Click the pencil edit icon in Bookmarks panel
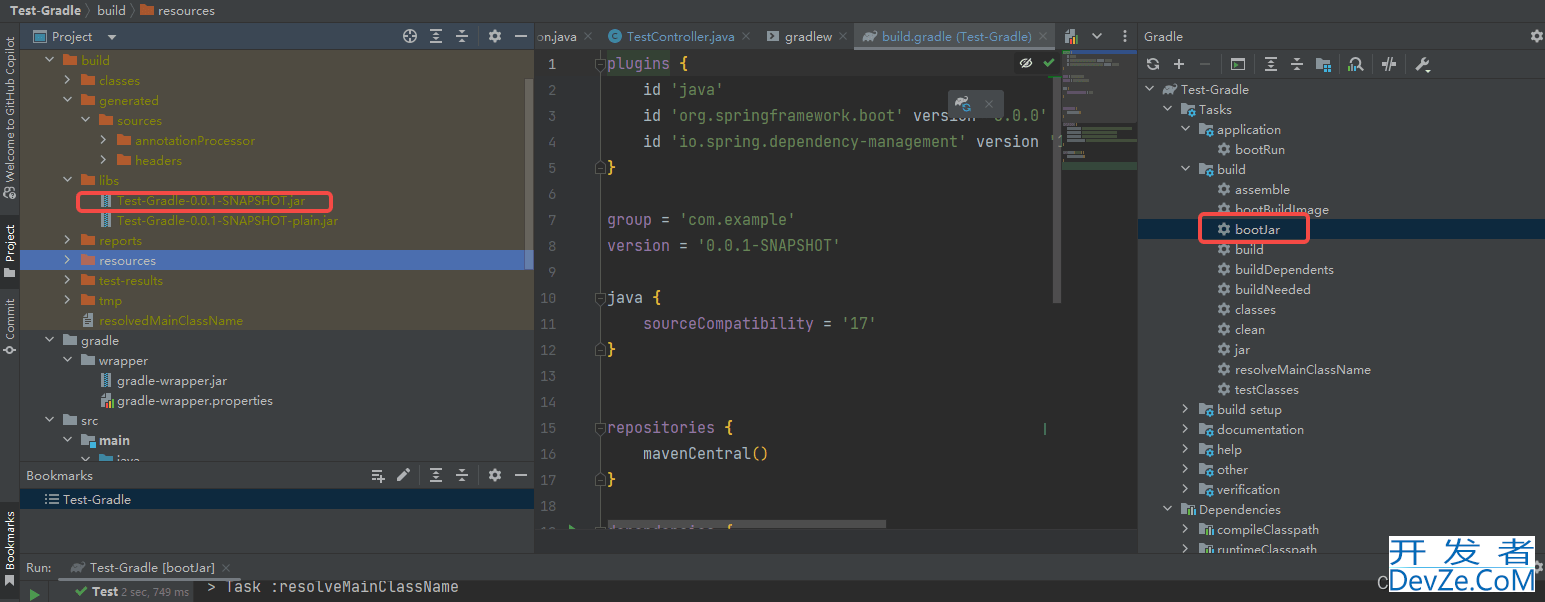 point(403,475)
